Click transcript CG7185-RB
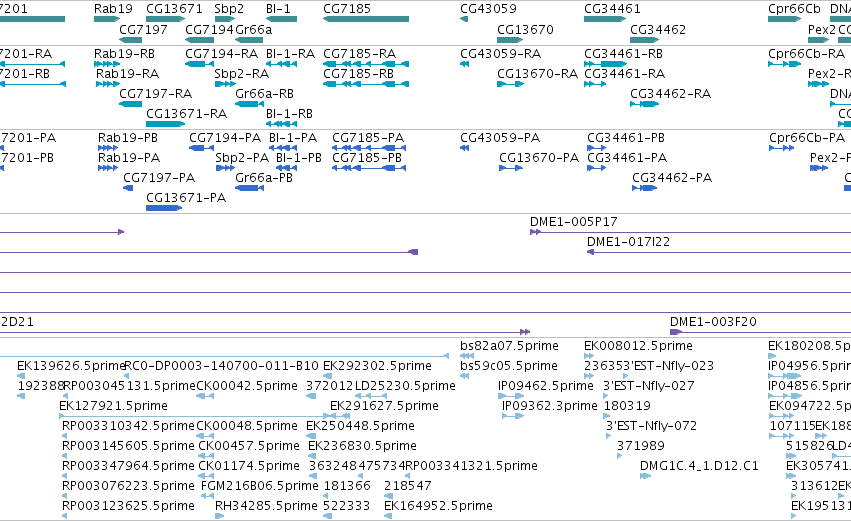 pyautogui.click(x=358, y=74)
